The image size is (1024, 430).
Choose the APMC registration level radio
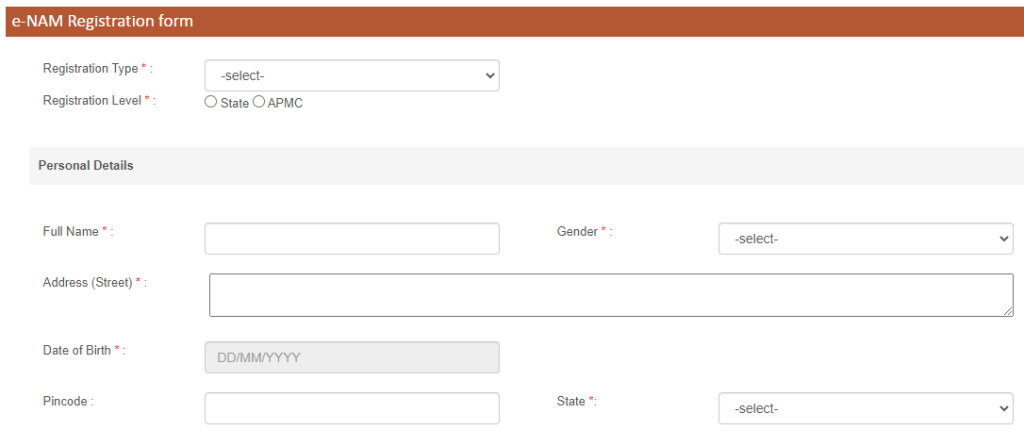coord(259,102)
